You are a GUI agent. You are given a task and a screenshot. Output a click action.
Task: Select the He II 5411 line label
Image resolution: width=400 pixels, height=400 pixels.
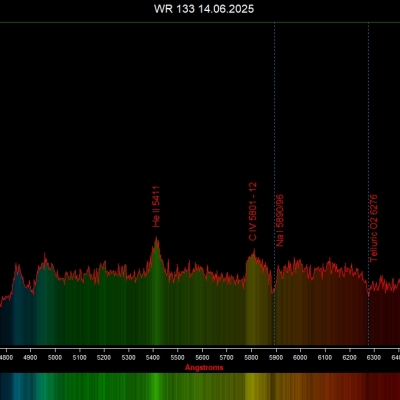tap(156, 207)
